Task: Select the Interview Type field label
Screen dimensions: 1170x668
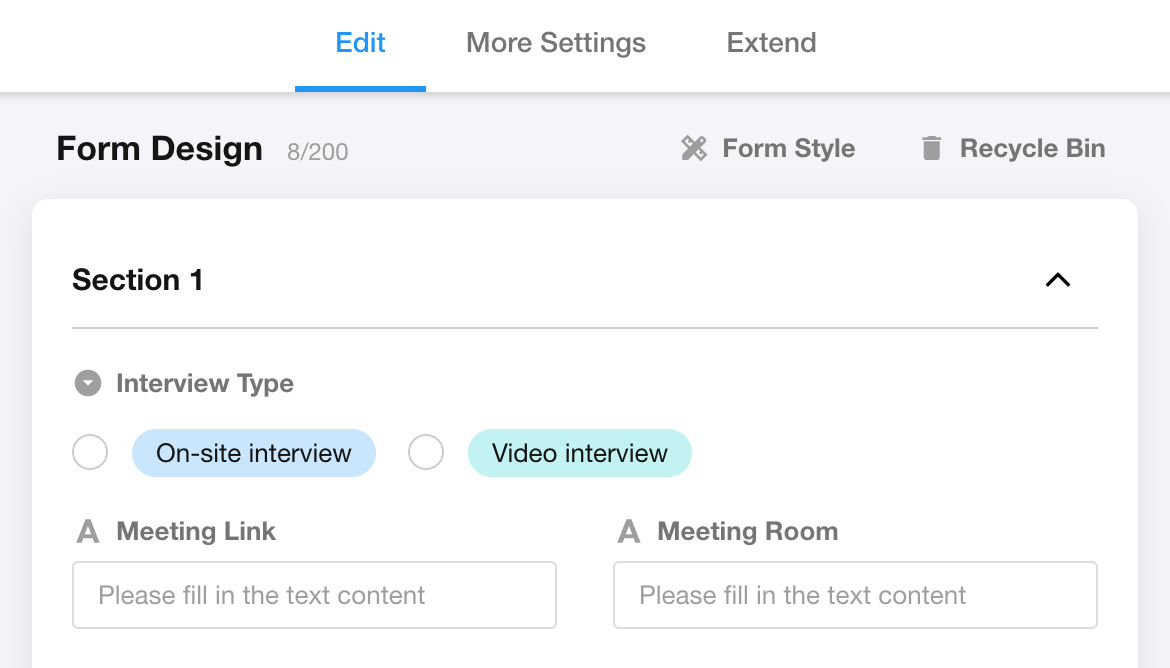Action: click(x=205, y=384)
